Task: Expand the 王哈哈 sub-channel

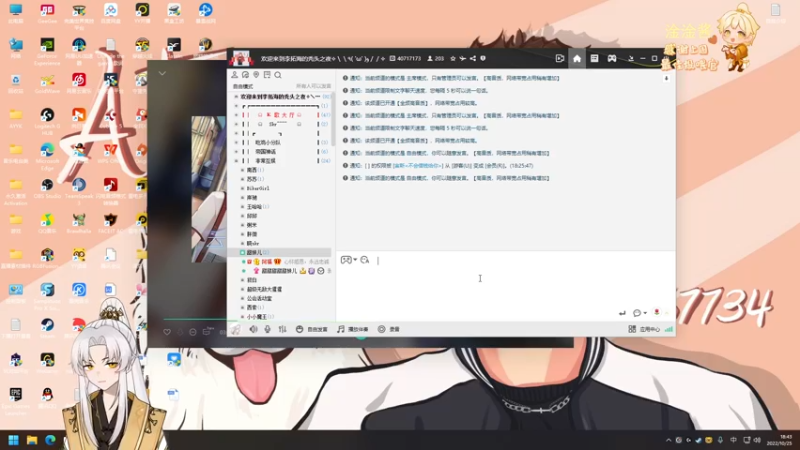Action: pyautogui.click(x=242, y=207)
